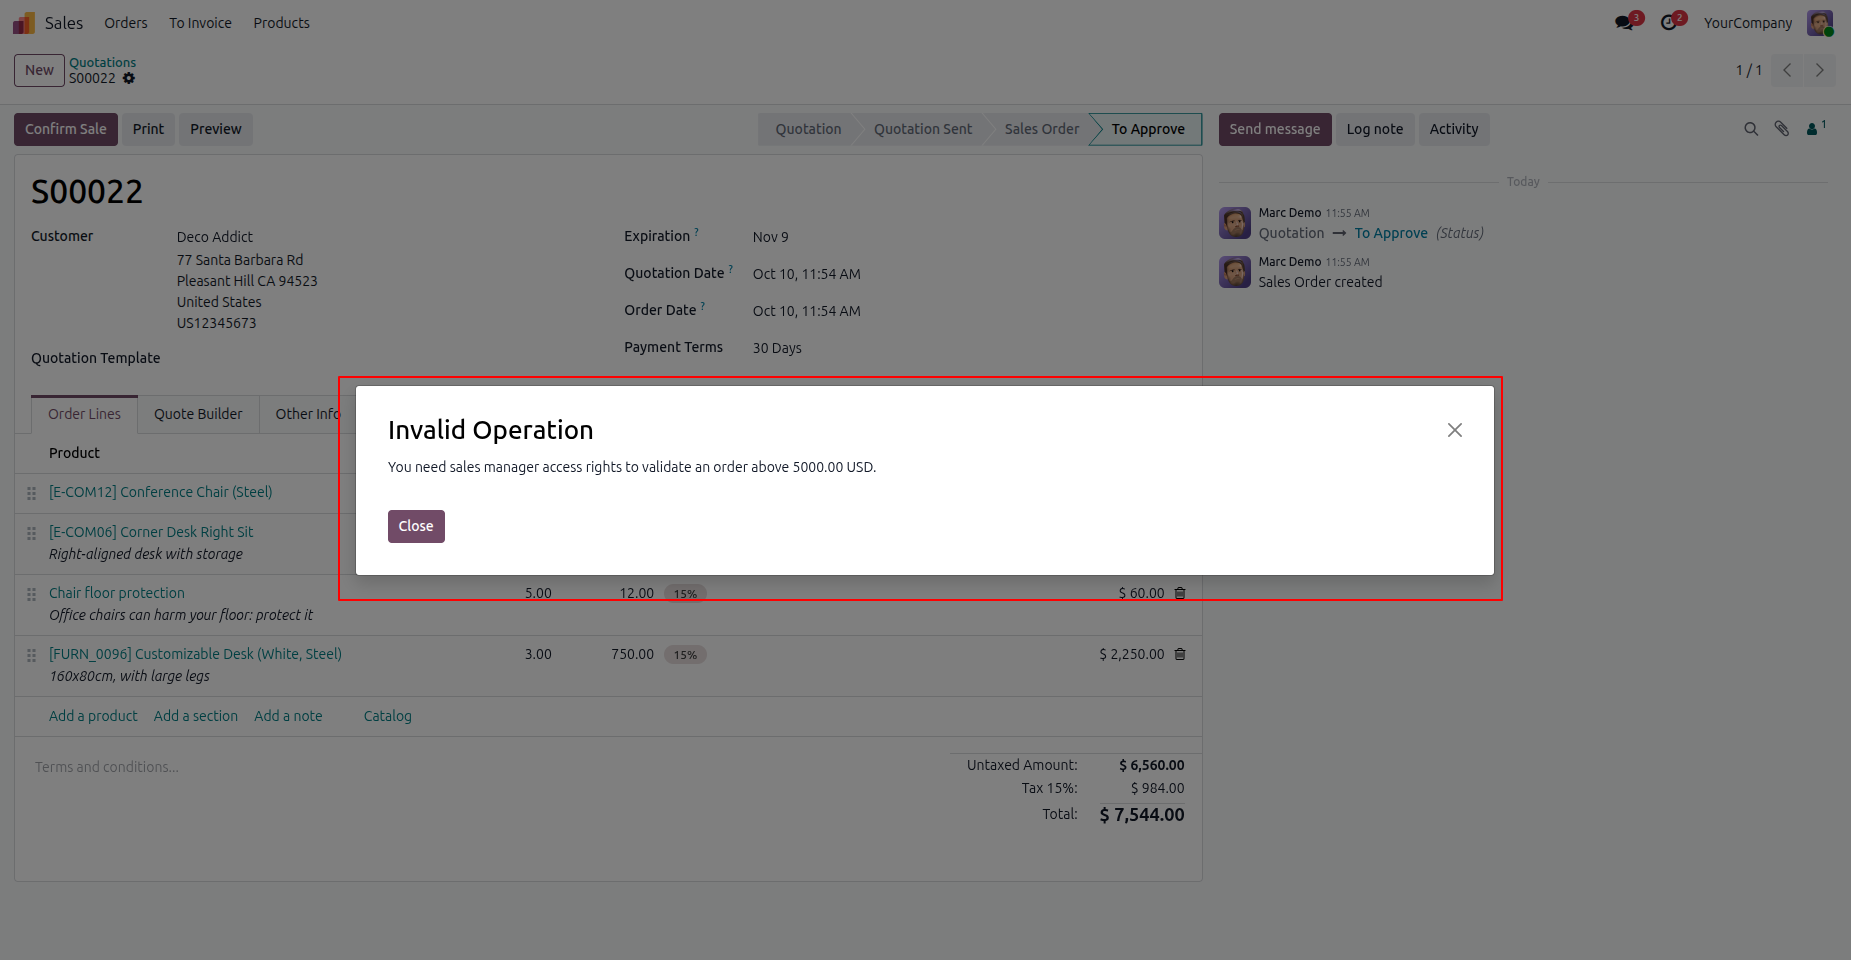Viewport: 1851px width, 960px height.
Task: Delete the Chair floor protection line
Action: click(1180, 593)
